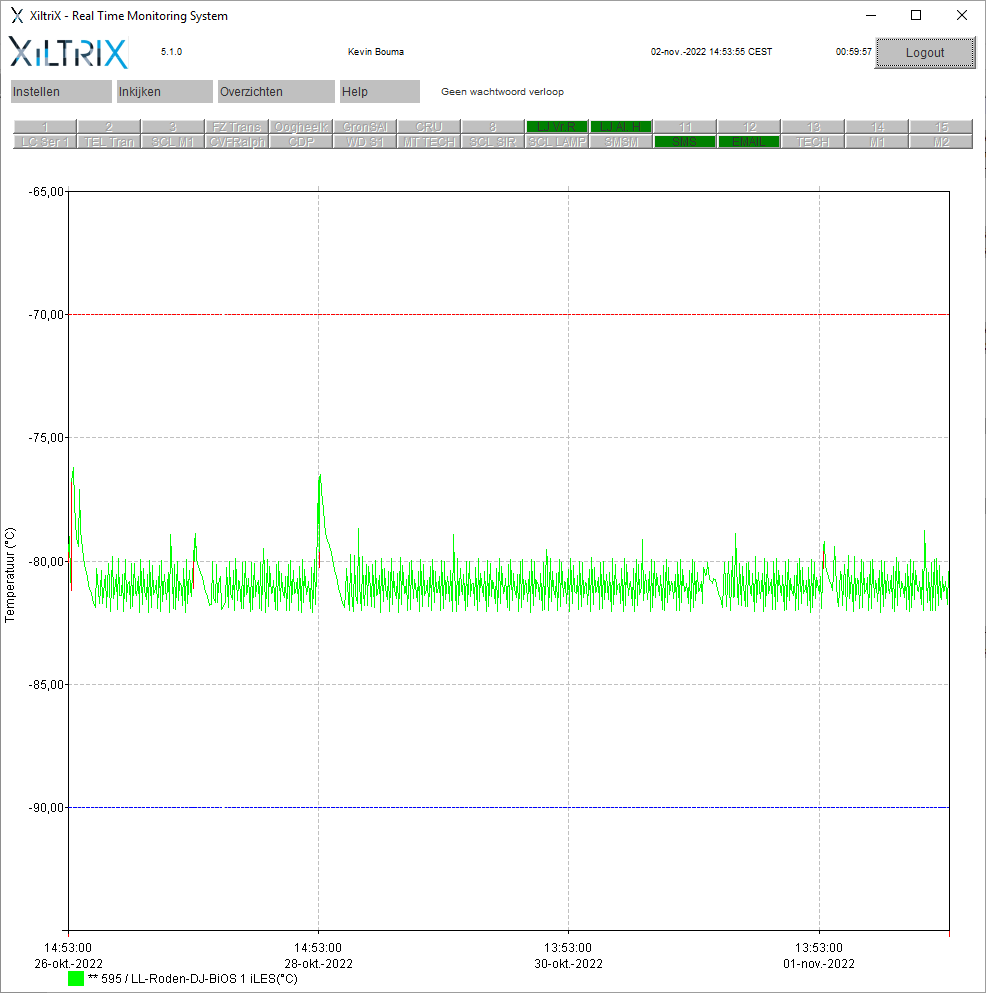The width and height of the screenshot is (986, 993).
Task: Click the TEL Tran status cell
Action: click(109, 142)
